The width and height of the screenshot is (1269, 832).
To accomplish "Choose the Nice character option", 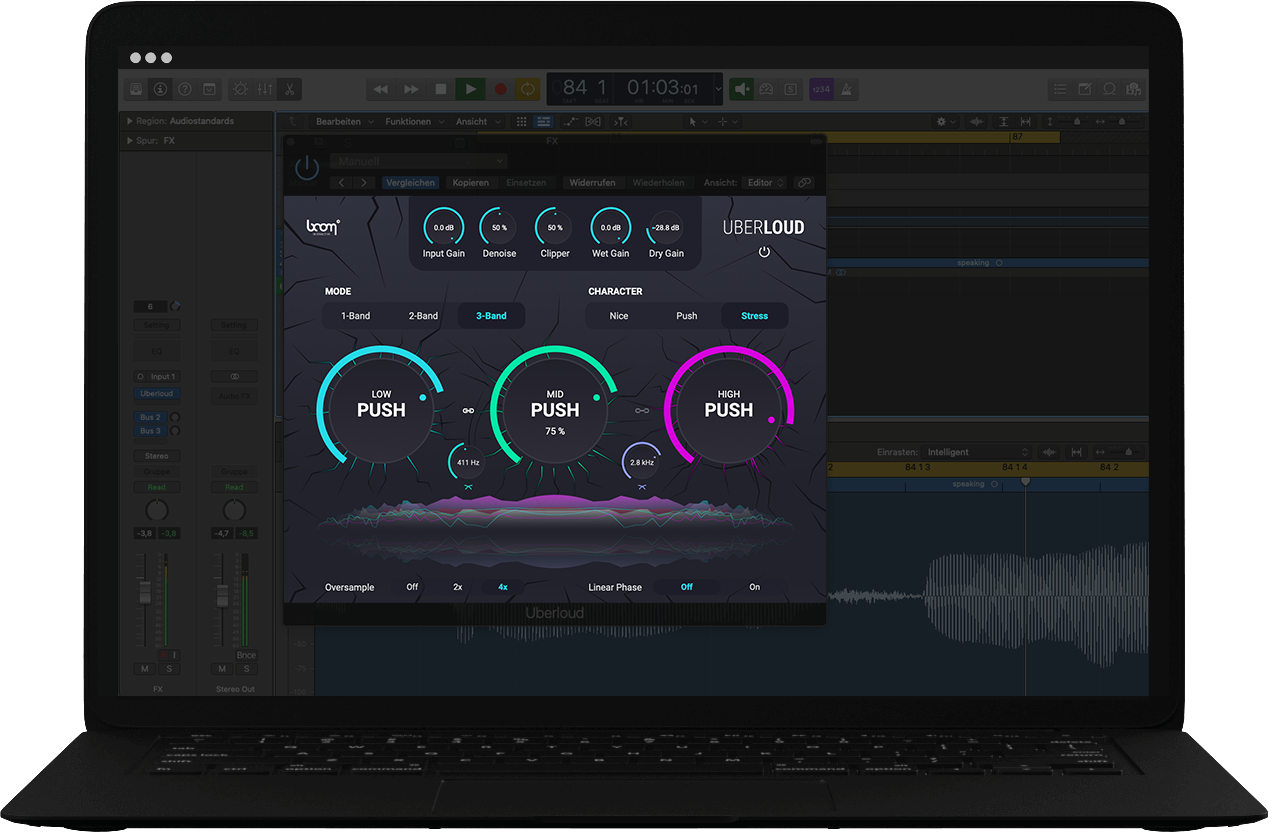I will 619,316.
